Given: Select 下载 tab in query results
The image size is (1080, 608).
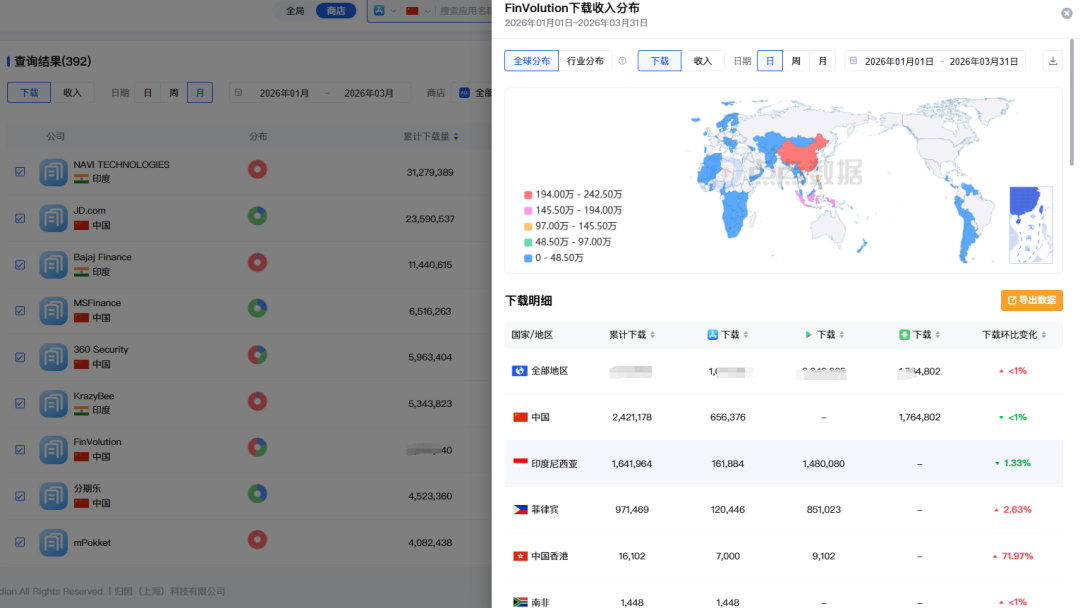Looking at the screenshot, I should 29,92.
